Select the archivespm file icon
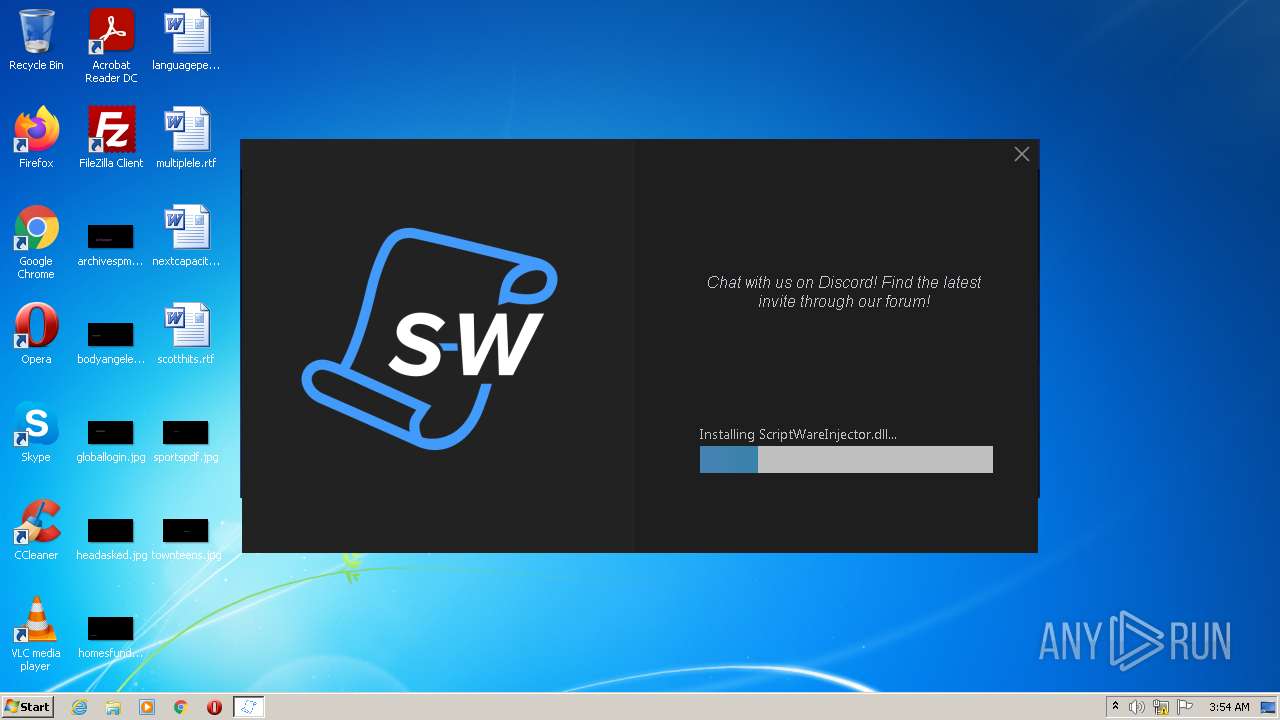 point(111,243)
